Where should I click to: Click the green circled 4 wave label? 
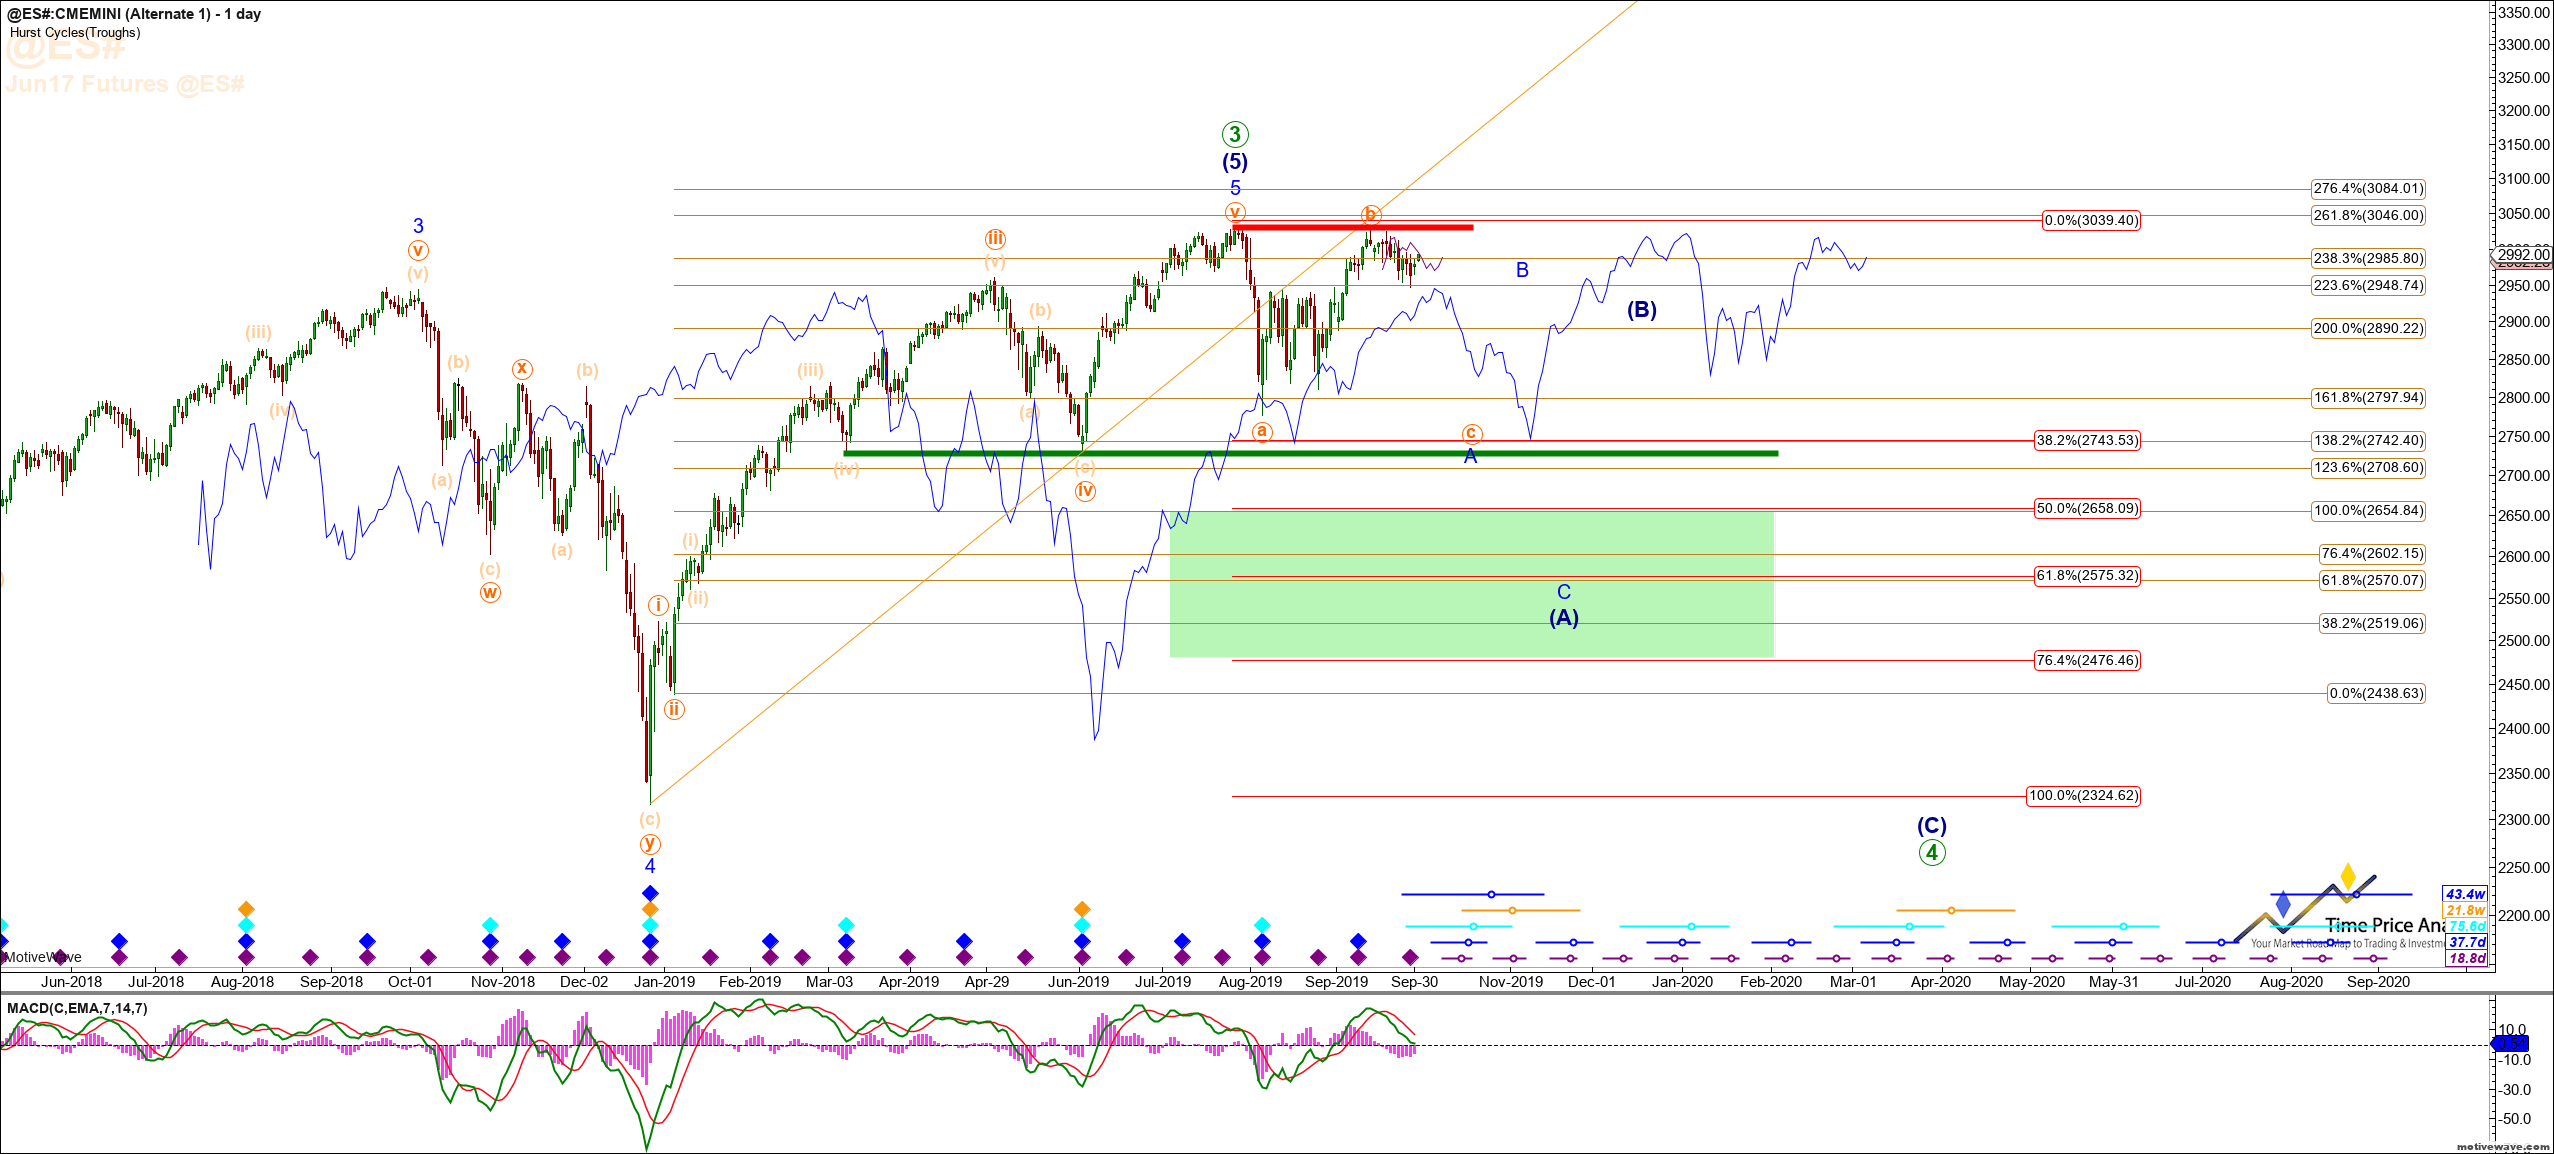(x=1932, y=853)
